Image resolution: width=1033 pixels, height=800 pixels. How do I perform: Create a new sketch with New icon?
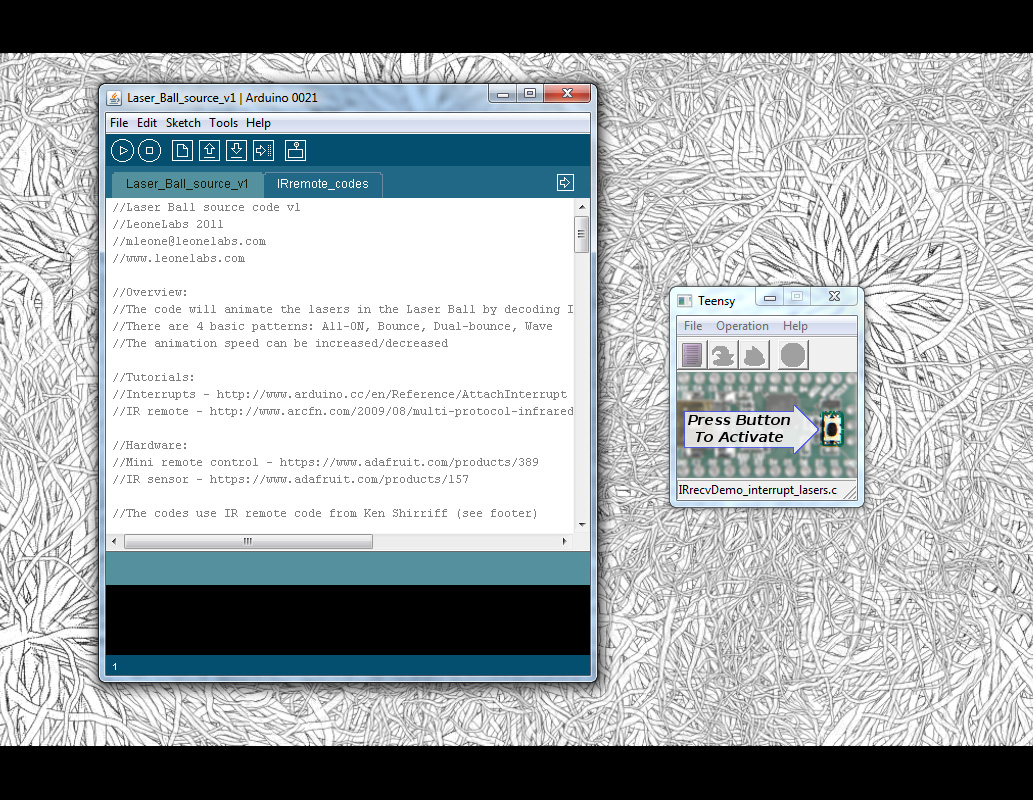point(182,151)
